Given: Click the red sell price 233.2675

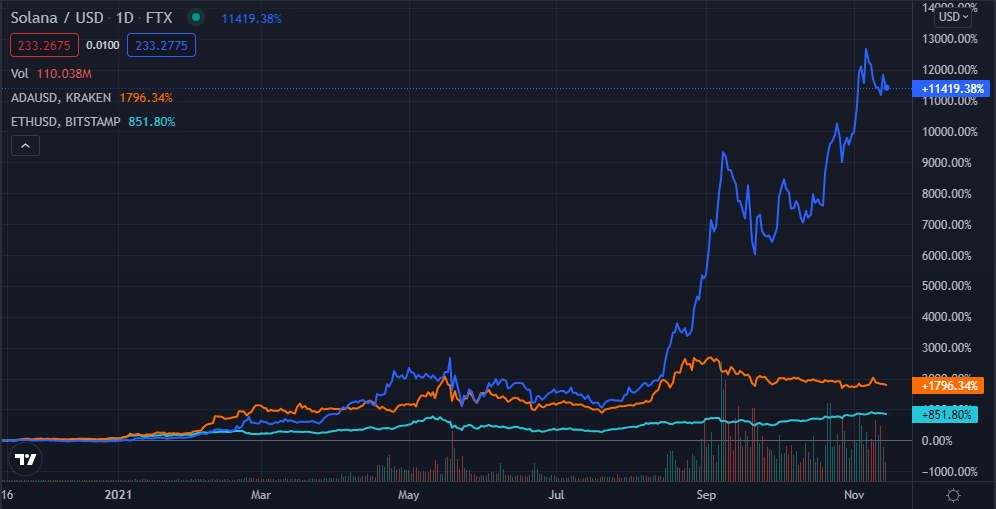Looking at the screenshot, I should click(x=44, y=46).
